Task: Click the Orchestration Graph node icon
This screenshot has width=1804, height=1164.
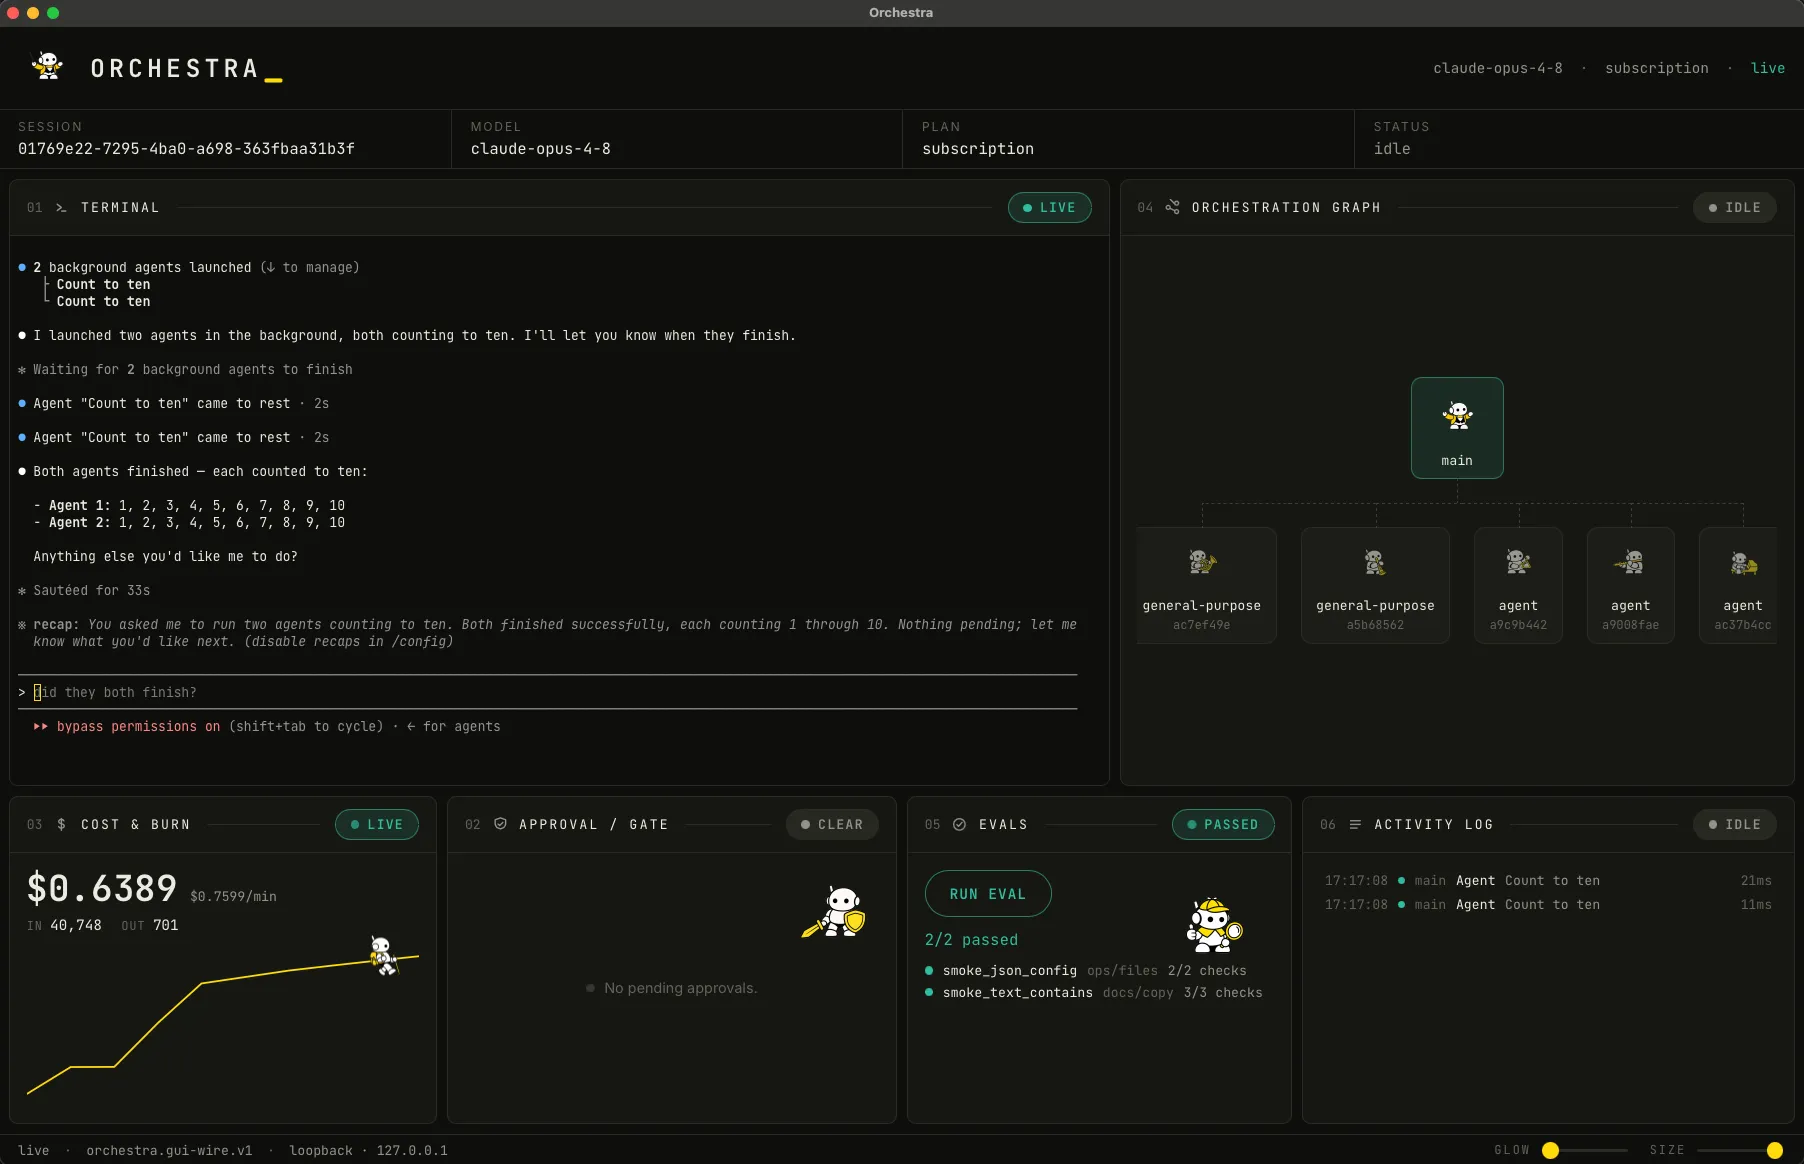Action: (x=1173, y=207)
